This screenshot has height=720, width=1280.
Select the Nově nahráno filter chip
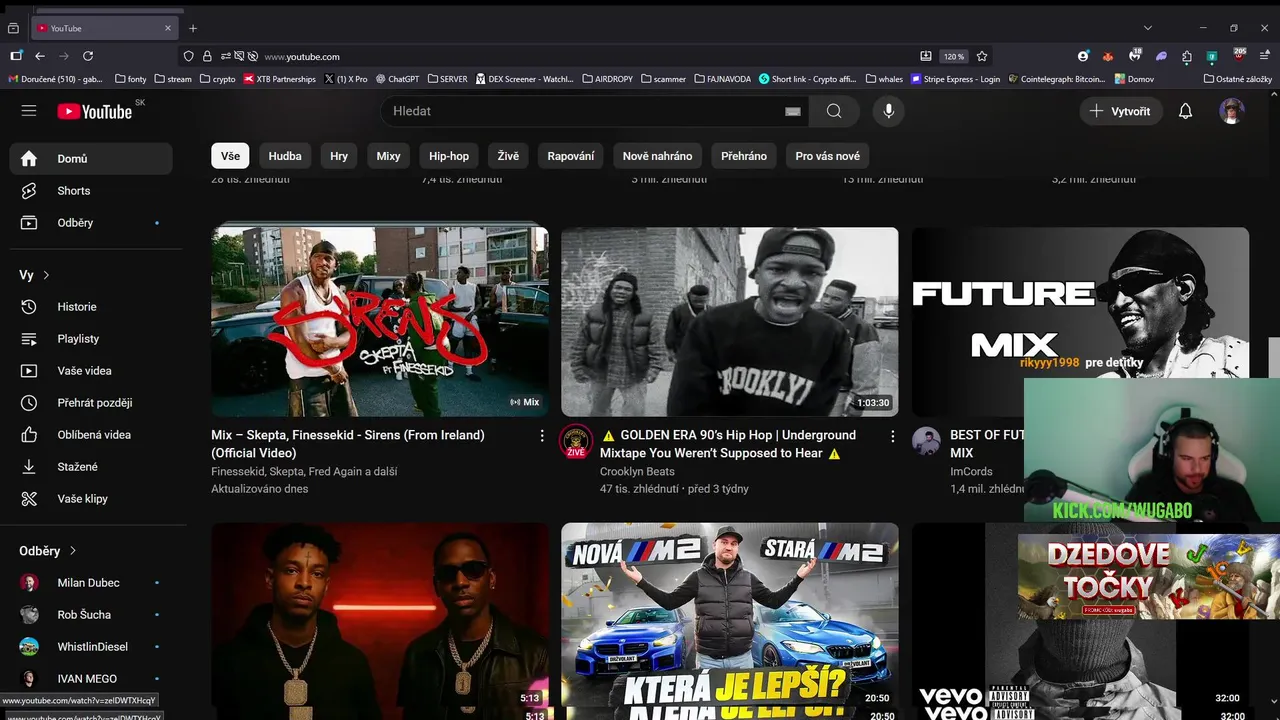[657, 156]
